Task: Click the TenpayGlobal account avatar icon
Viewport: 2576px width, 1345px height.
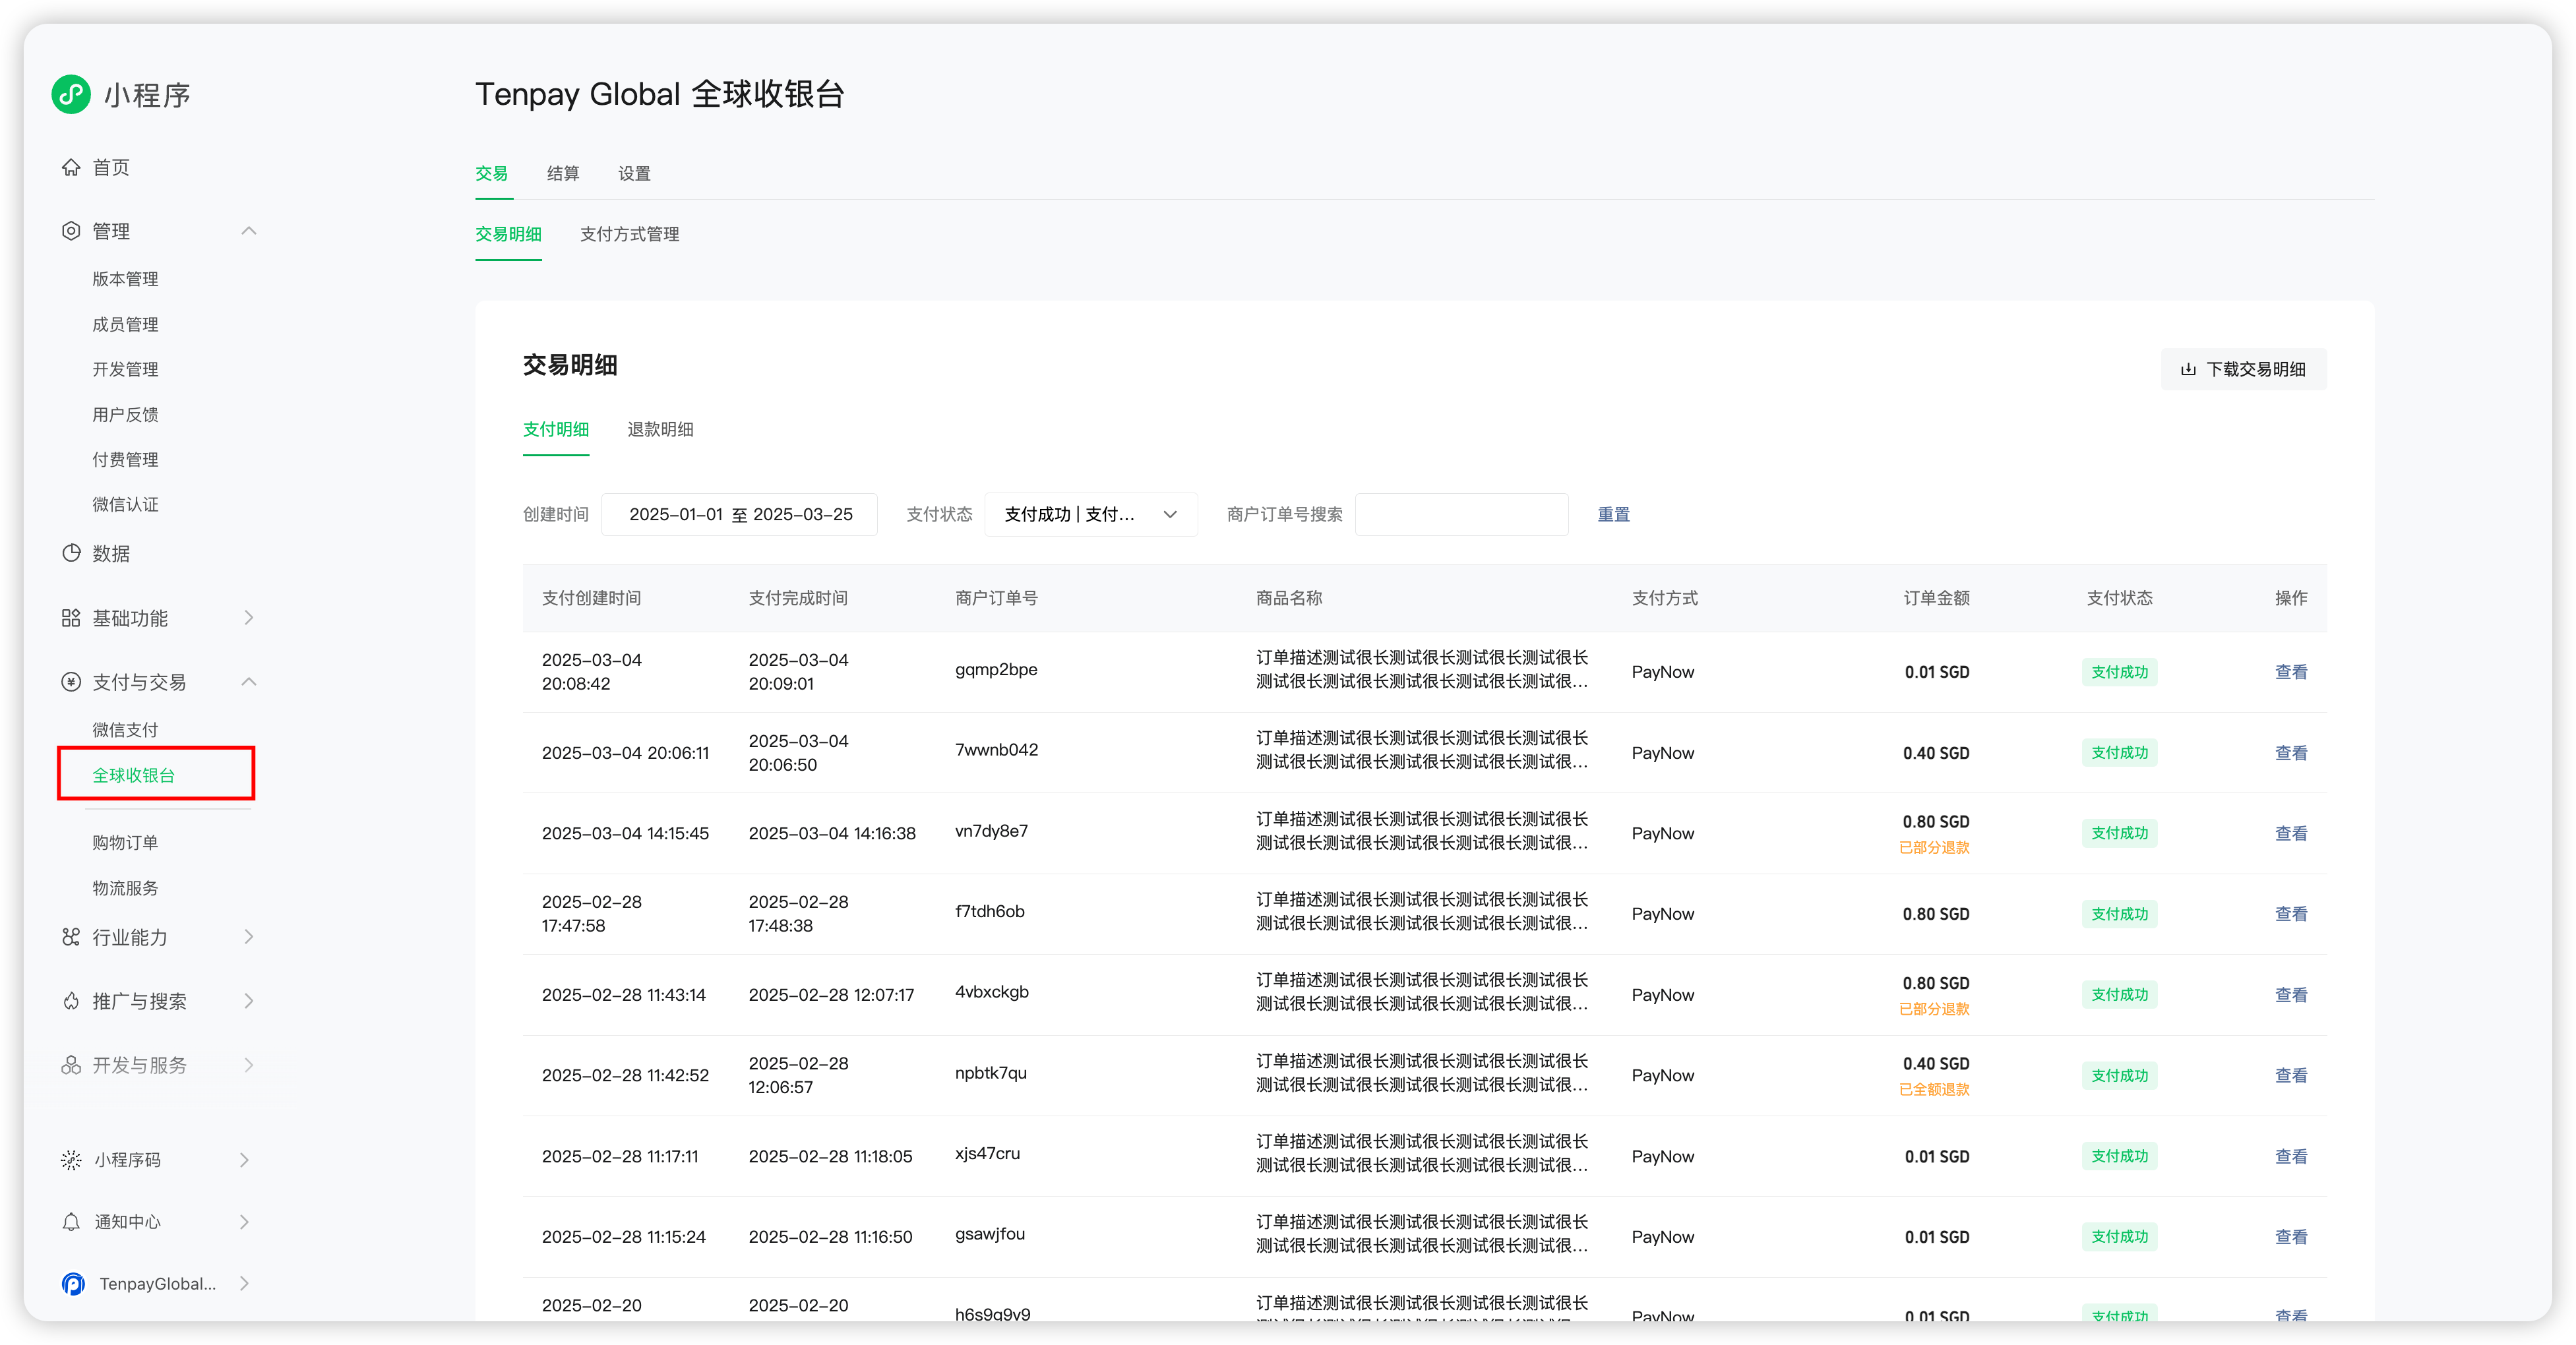Action: (x=73, y=1284)
